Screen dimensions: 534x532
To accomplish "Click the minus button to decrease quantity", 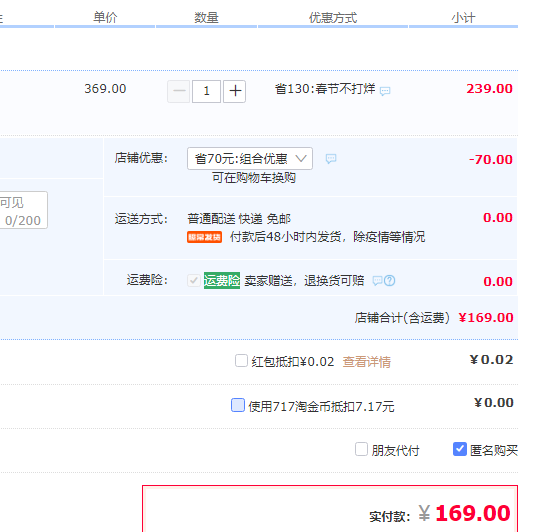I will (179, 91).
